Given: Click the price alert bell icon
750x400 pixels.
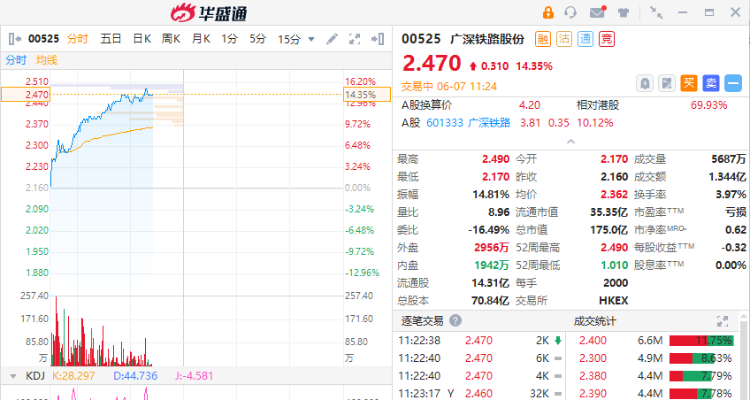Looking at the screenshot, I should pos(645,83).
